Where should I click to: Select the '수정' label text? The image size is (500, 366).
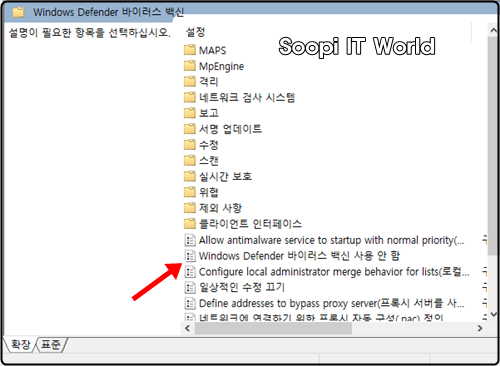tap(209, 145)
